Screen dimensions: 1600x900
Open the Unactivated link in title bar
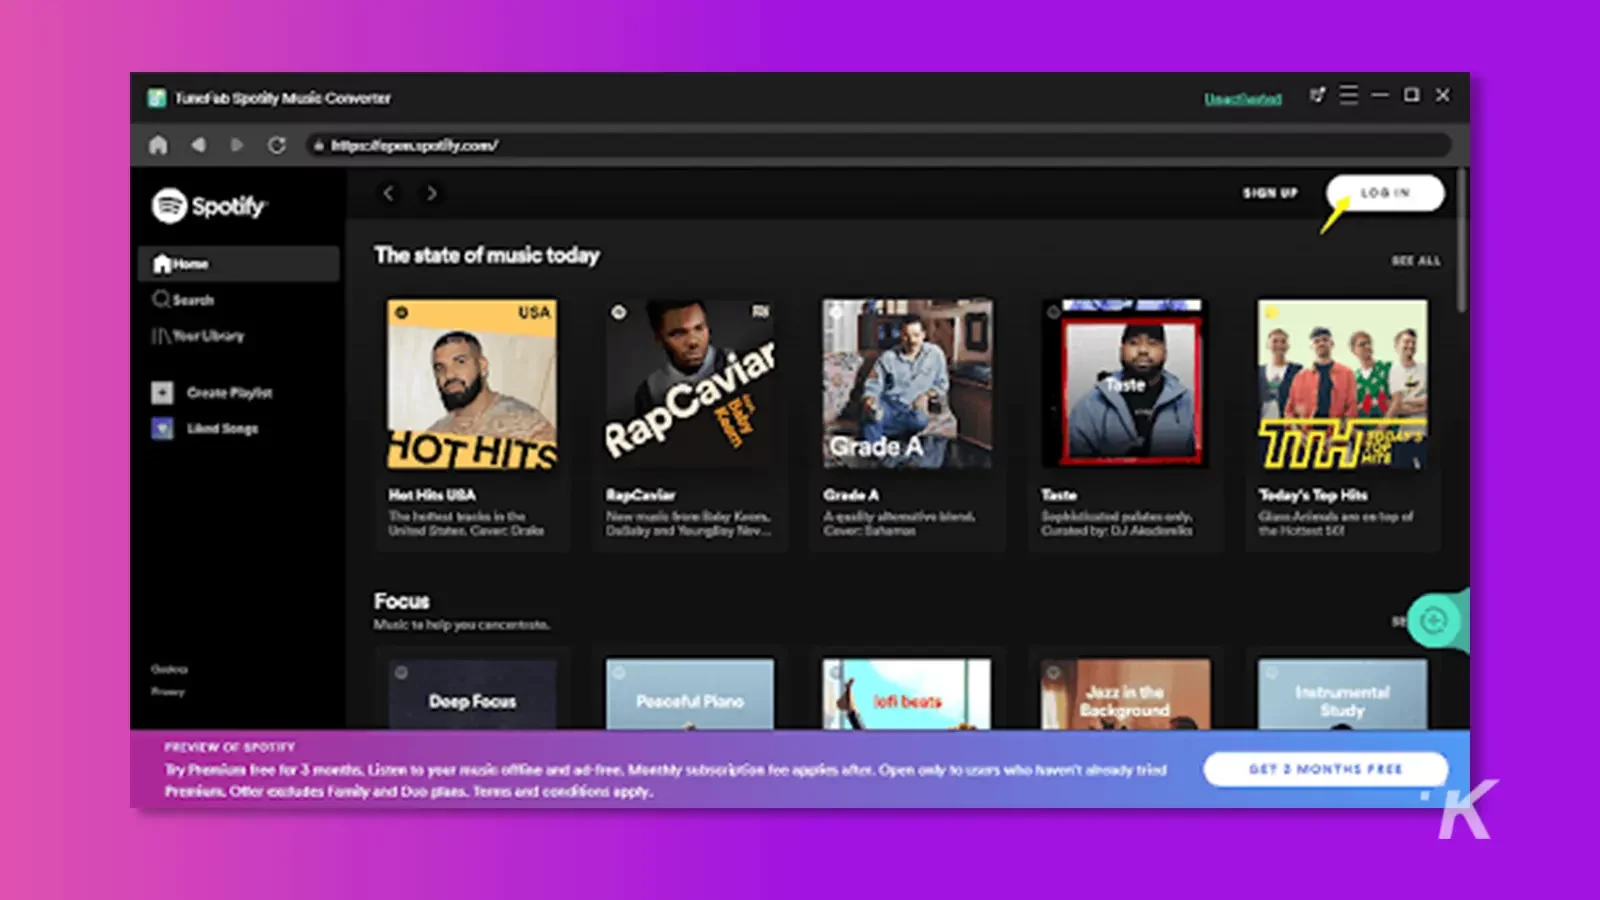click(1243, 99)
